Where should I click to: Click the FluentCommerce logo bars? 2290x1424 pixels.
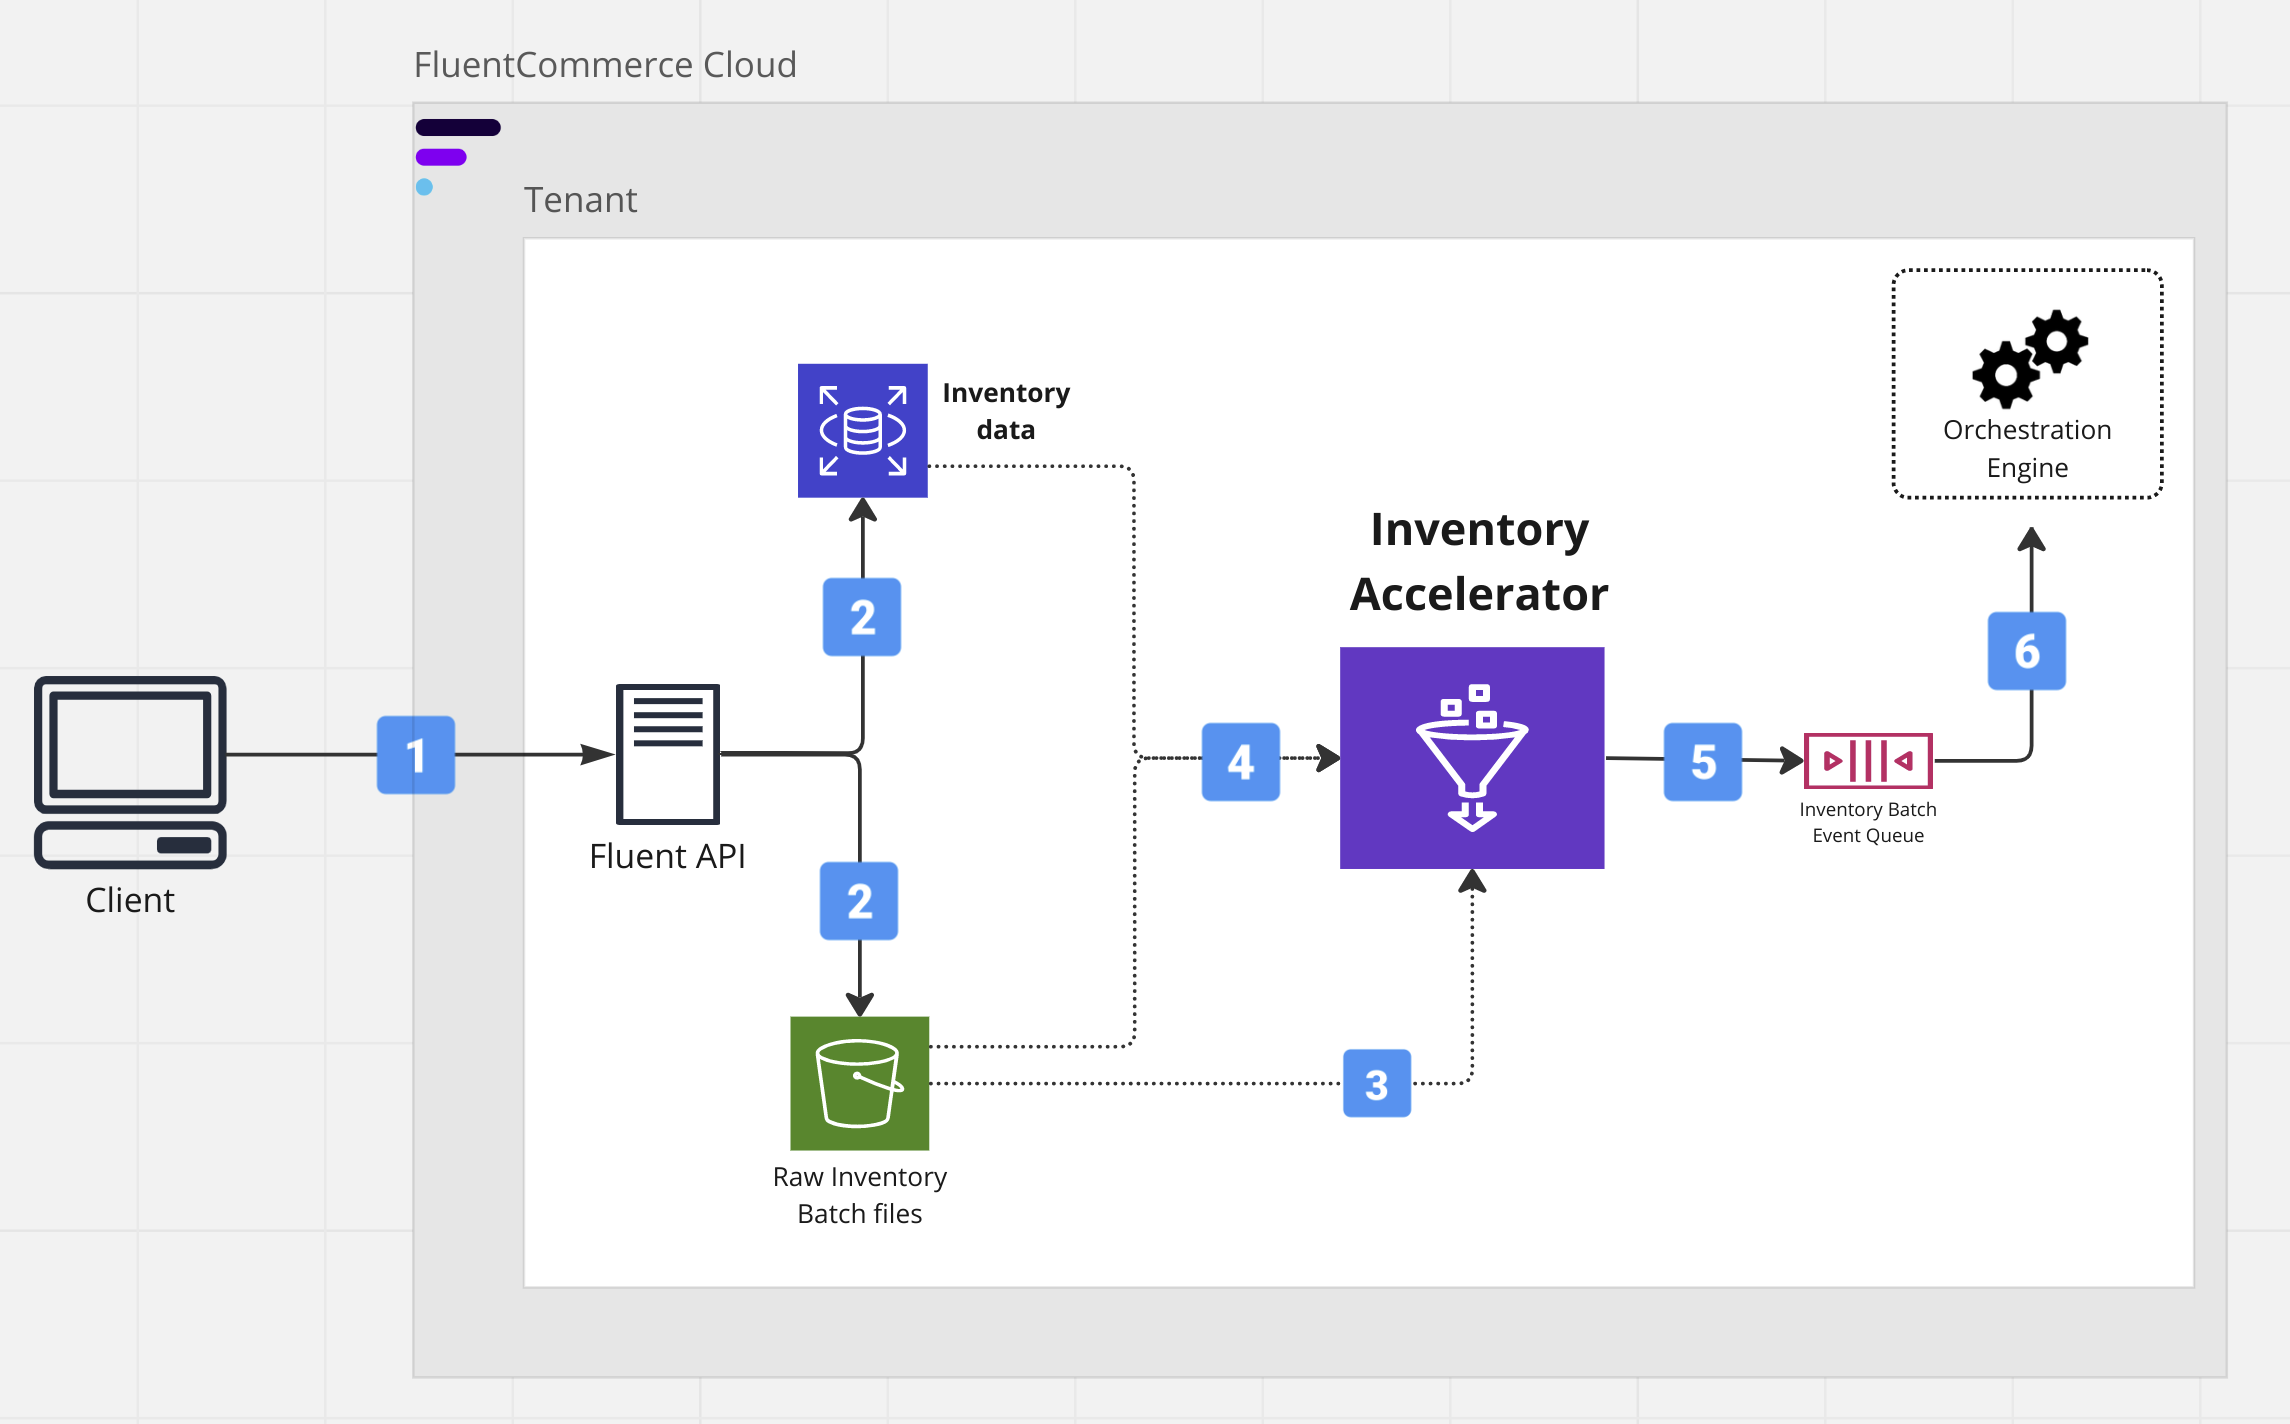click(x=456, y=155)
